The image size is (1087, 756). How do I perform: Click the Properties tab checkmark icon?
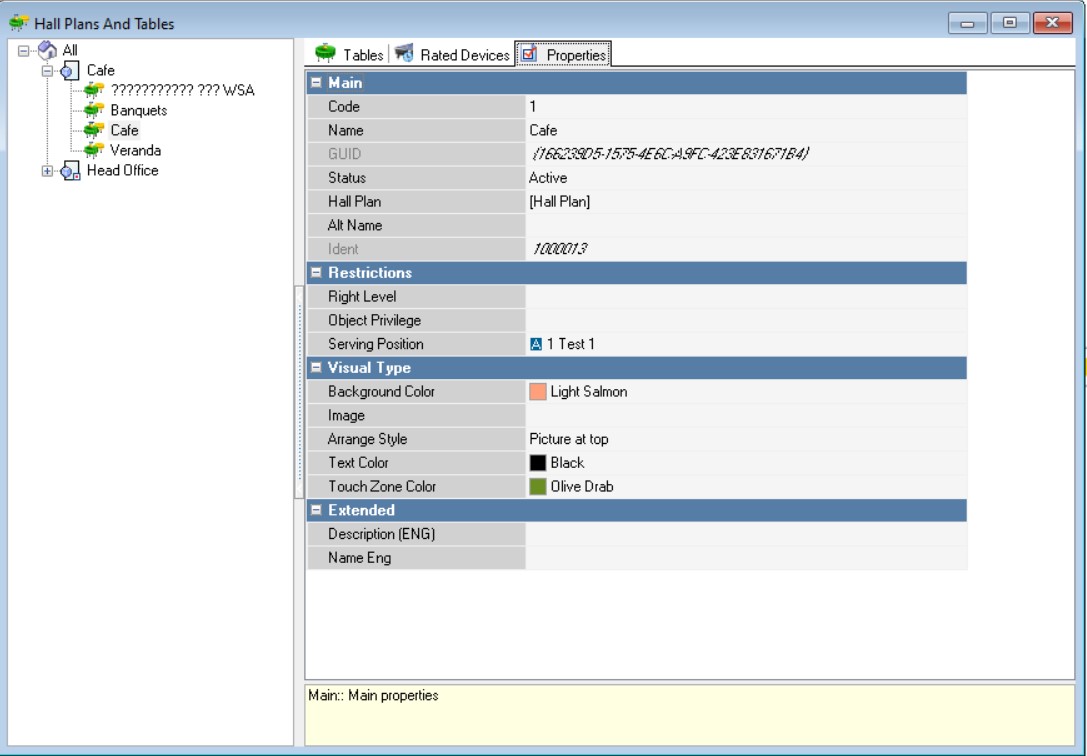(529, 53)
